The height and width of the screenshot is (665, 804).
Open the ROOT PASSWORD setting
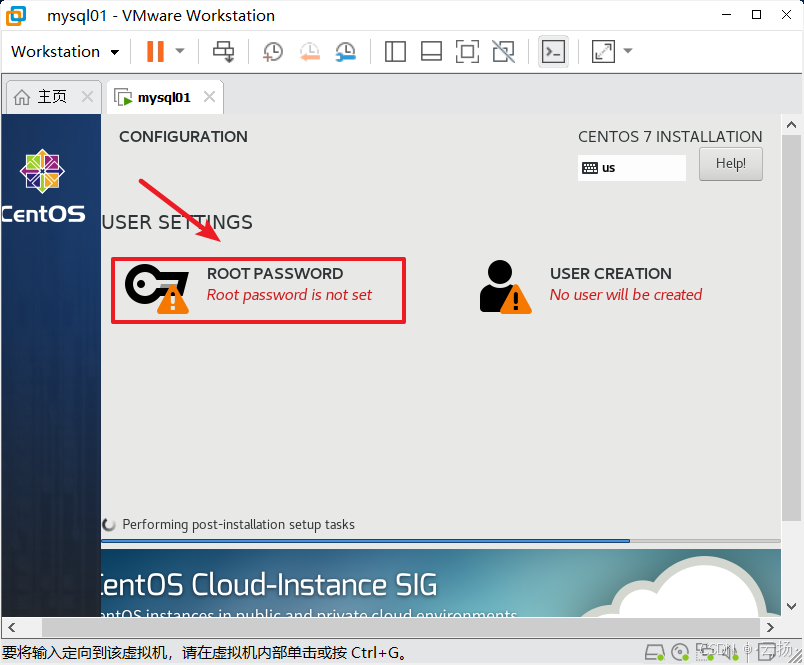coord(258,290)
